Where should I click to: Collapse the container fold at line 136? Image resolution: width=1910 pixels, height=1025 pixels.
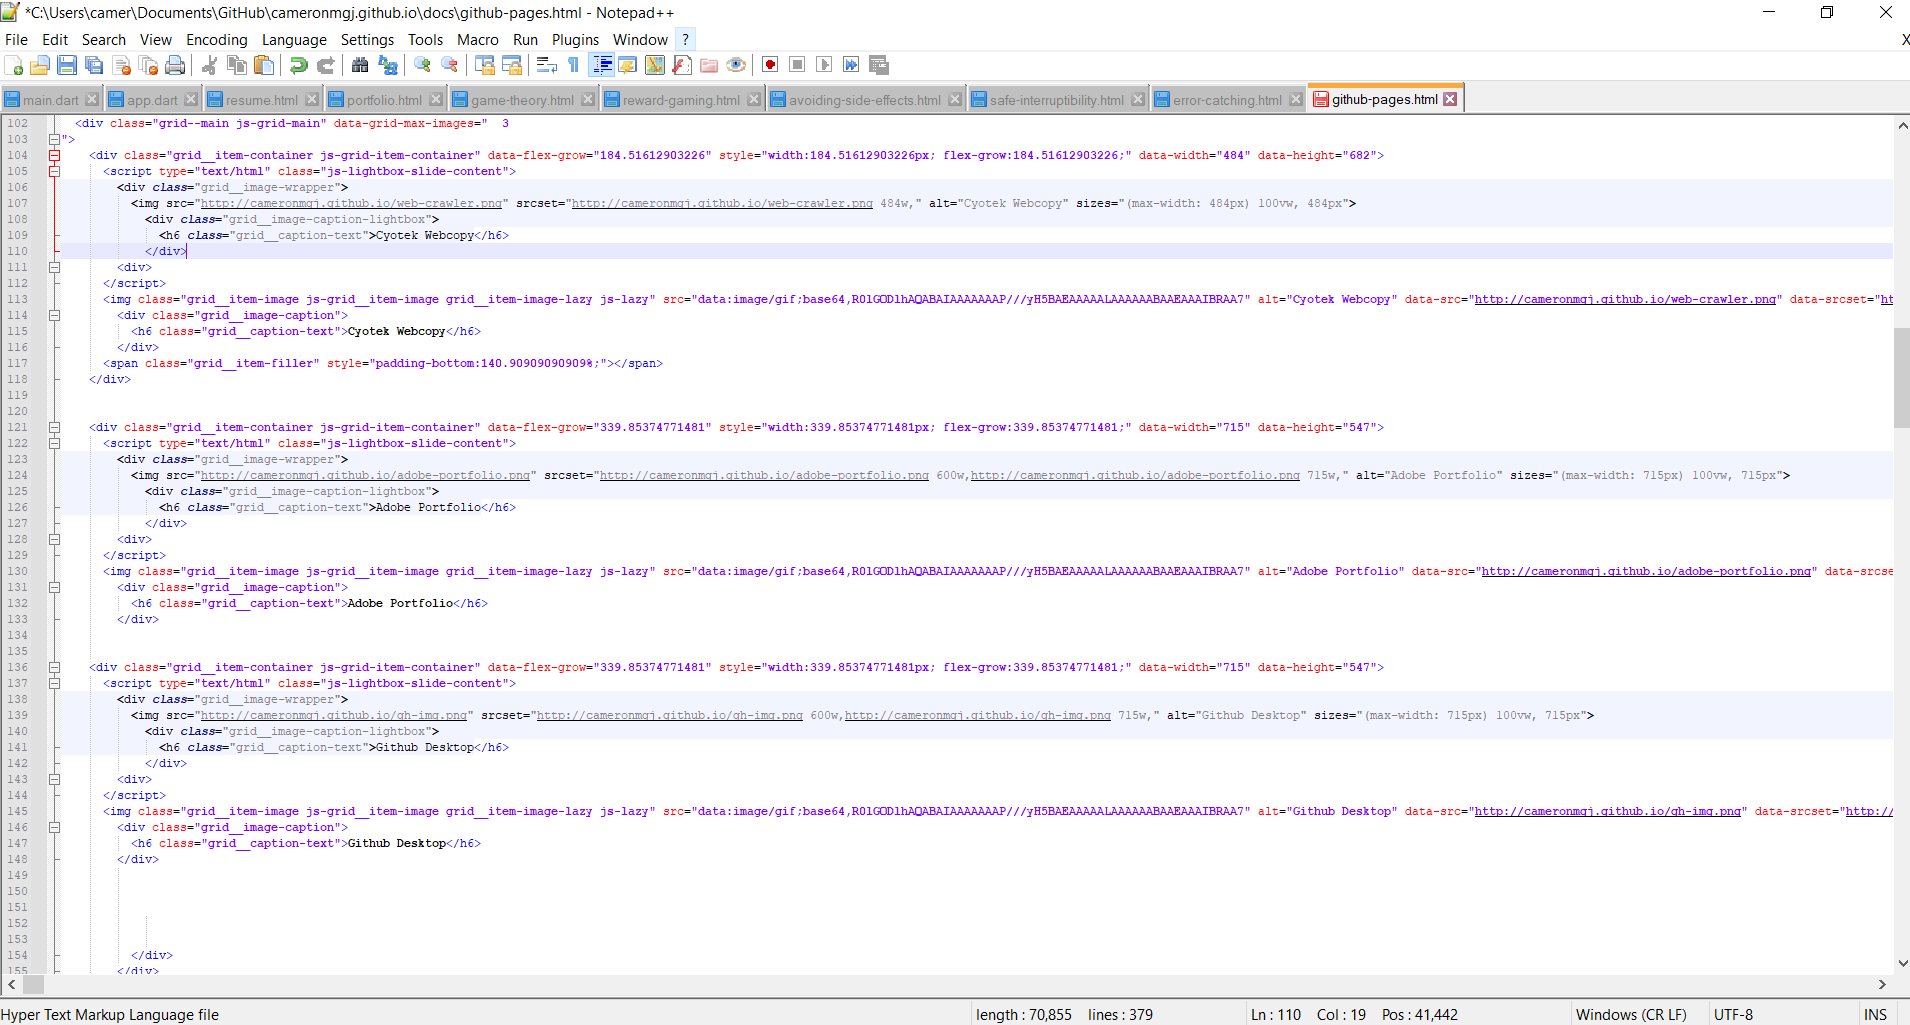click(x=55, y=667)
